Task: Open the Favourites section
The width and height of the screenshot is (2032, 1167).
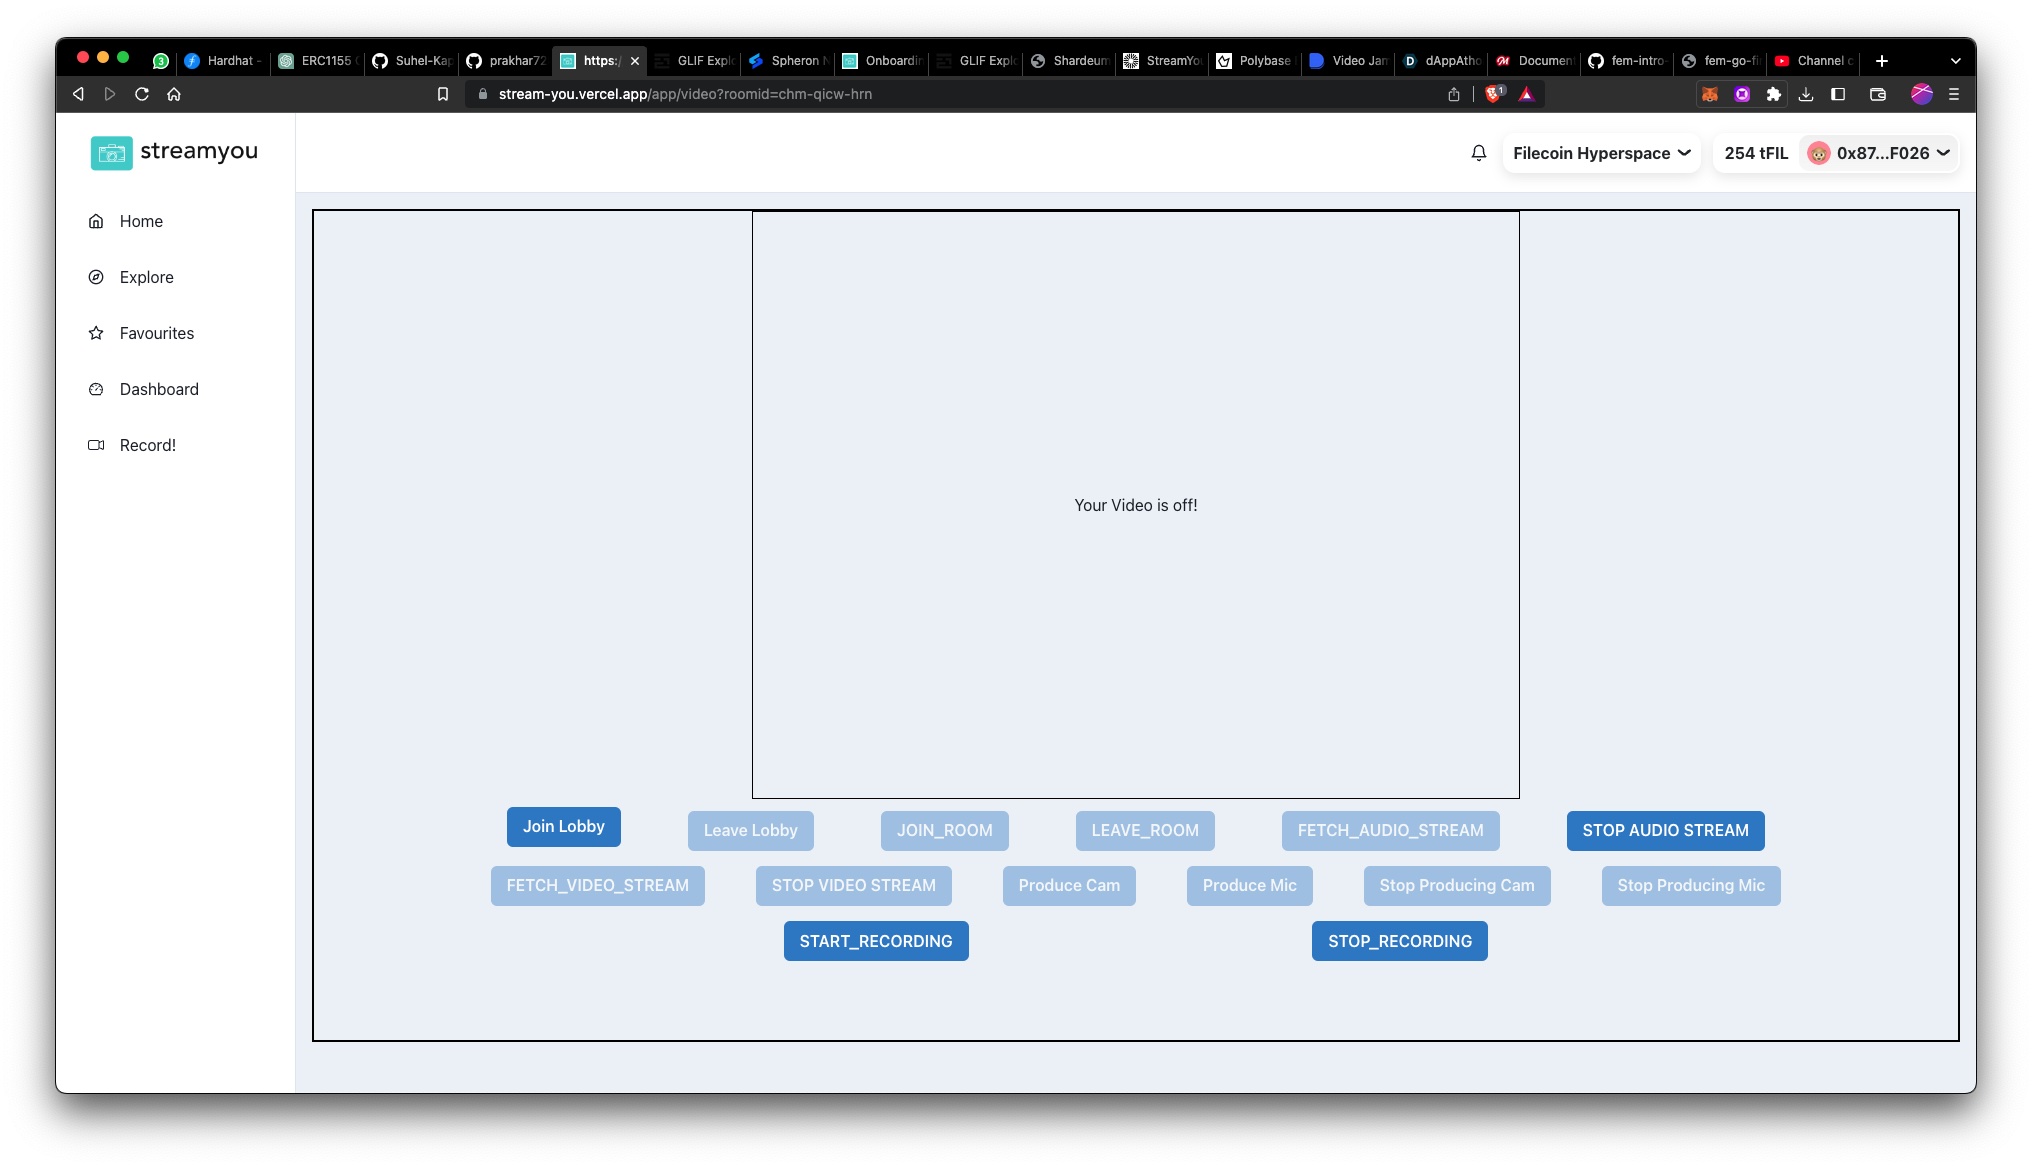Action: pyautogui.click(x=156, y=333)
